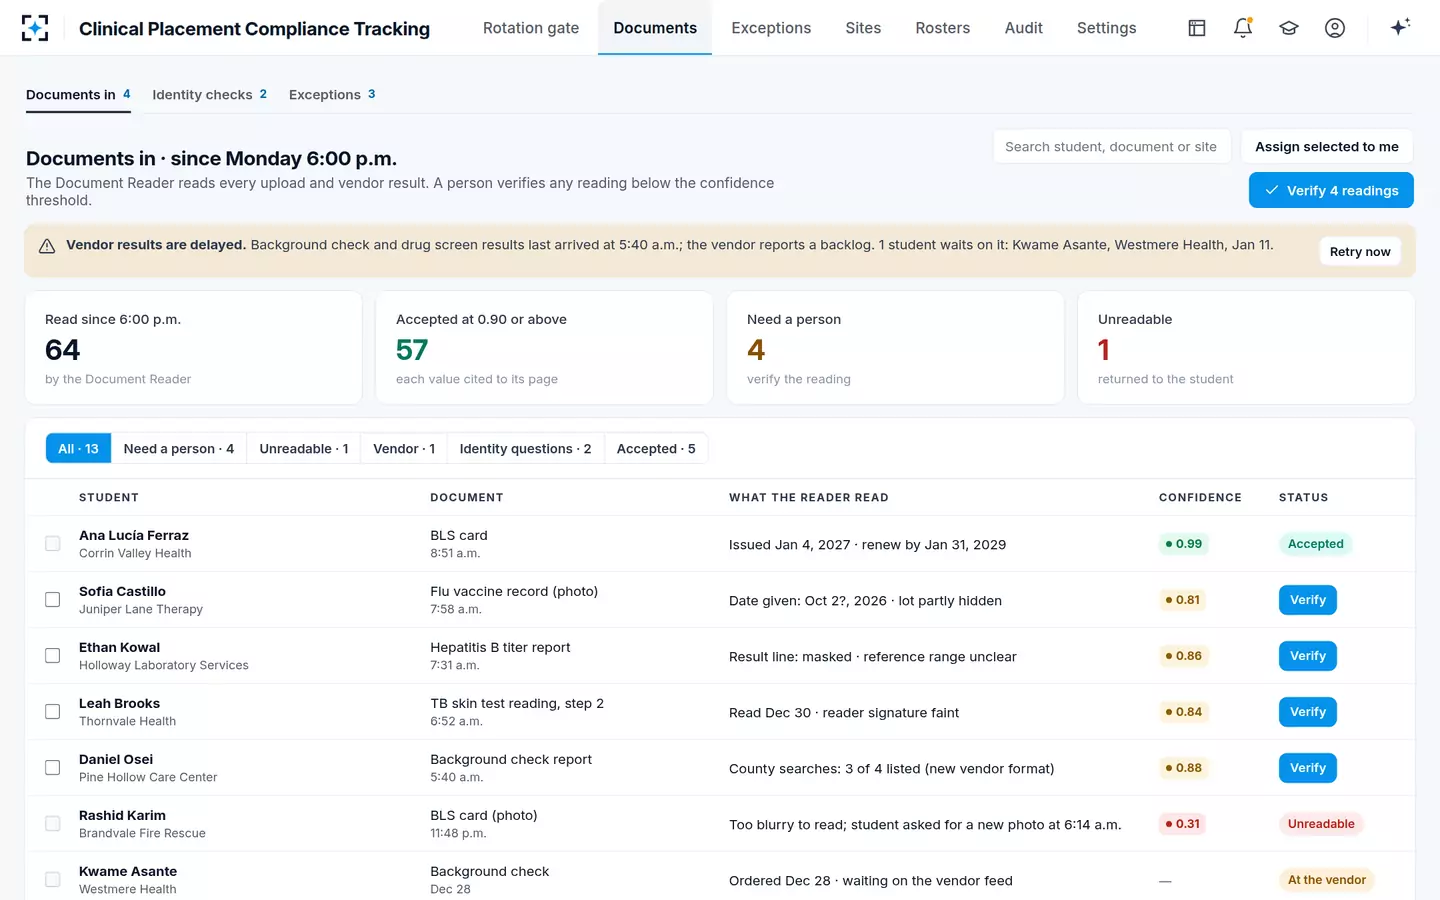
Task: Click the STATUS column header
Action: point(1304,498)
